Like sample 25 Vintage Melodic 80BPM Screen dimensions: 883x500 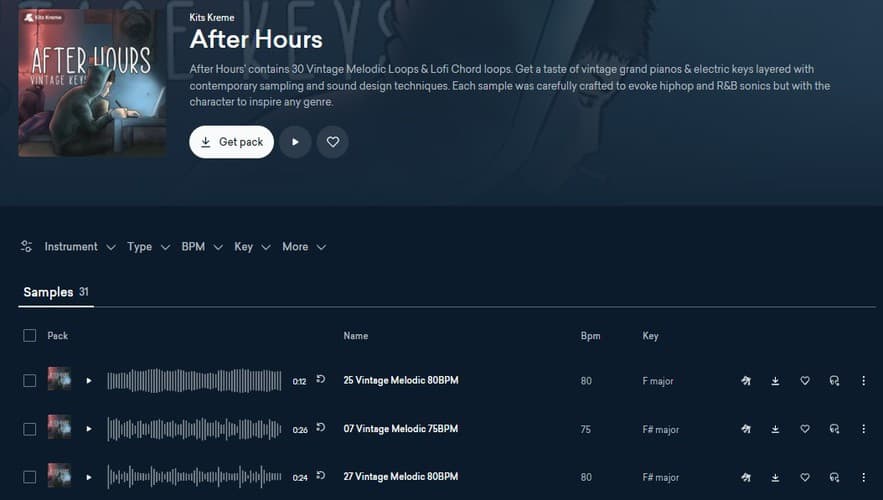pos(805,381)
